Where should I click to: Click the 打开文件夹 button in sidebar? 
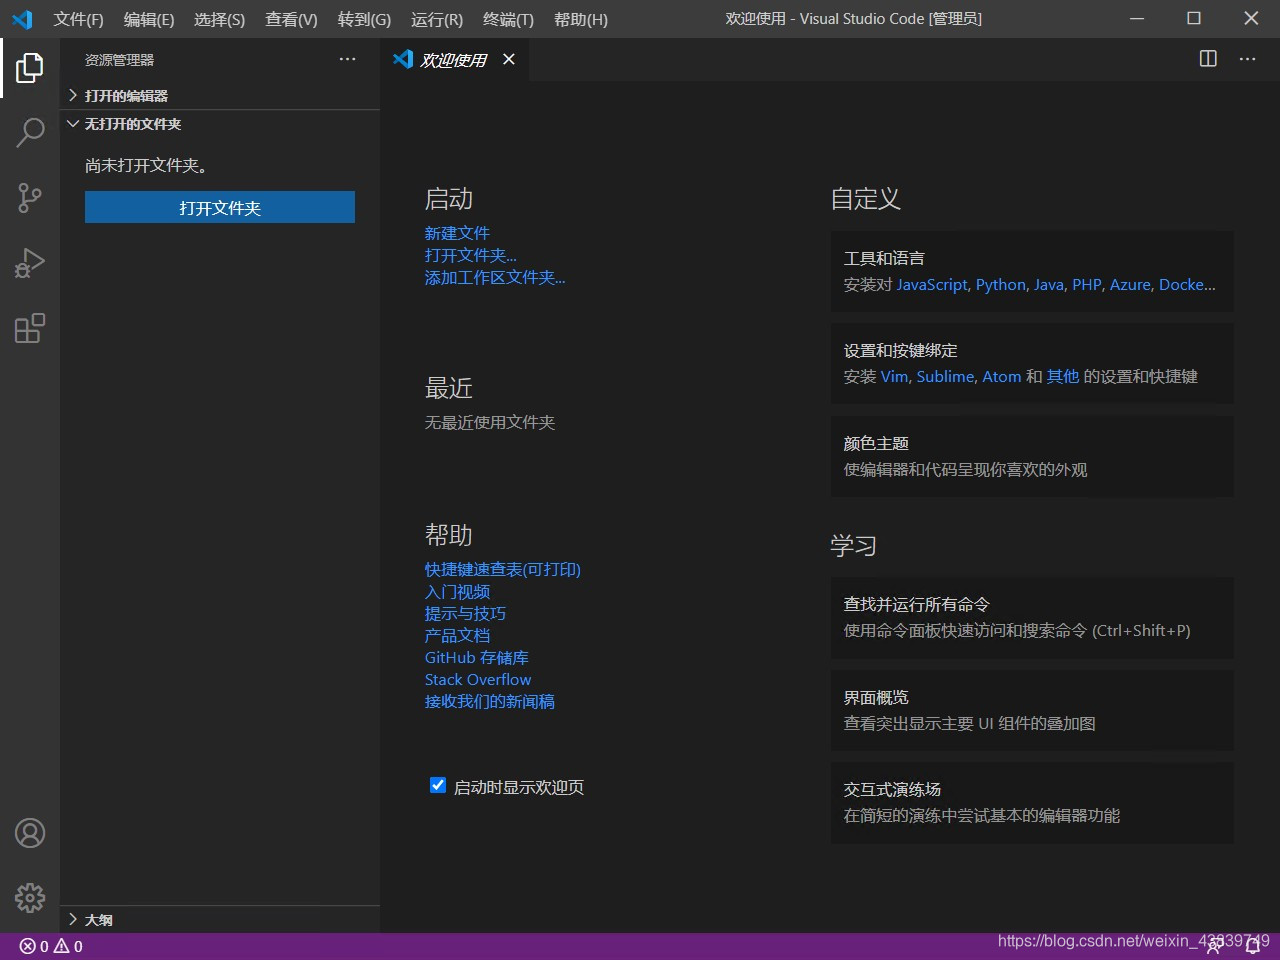pyautogui.click(x=220, y=207)
